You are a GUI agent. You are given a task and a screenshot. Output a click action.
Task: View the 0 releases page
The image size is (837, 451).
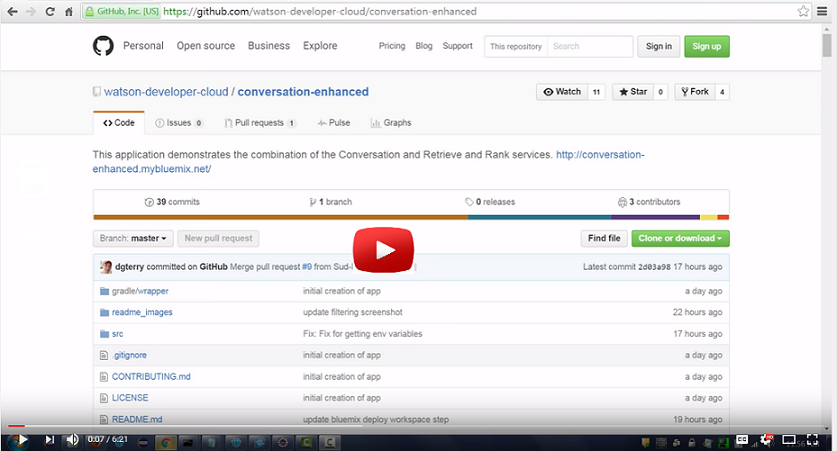489,202
